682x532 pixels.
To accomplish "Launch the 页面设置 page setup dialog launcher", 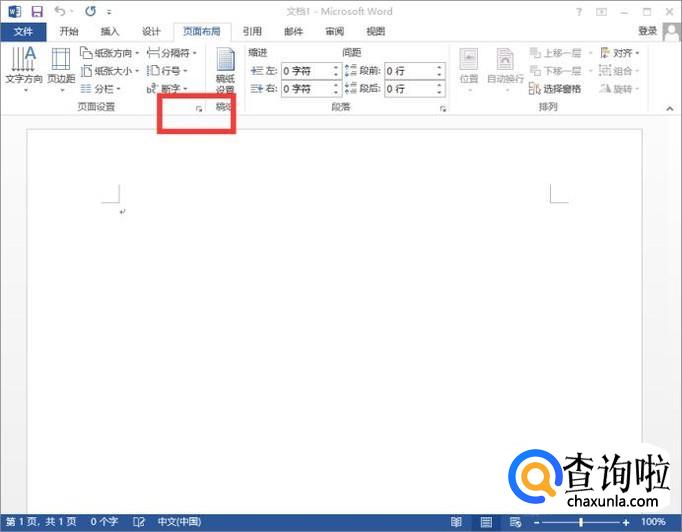I will (199, 107).
